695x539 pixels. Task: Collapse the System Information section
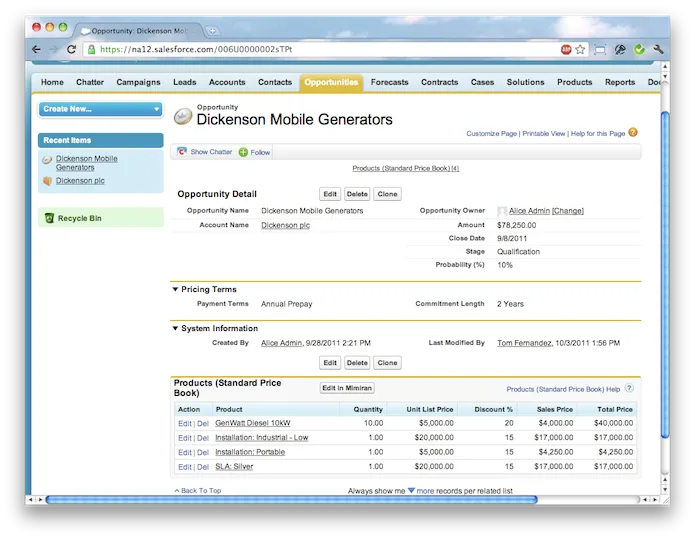pos(175,328)
